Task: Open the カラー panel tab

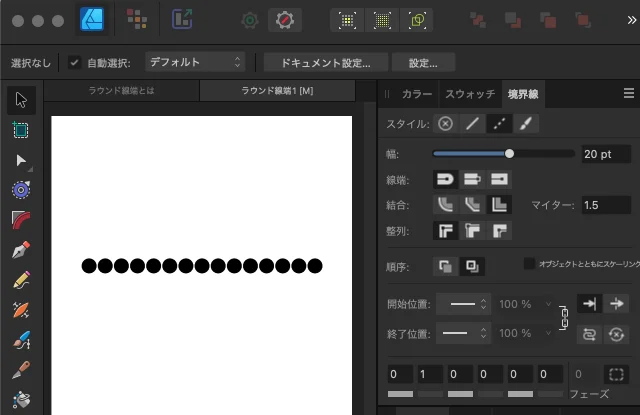Action: 417,94
